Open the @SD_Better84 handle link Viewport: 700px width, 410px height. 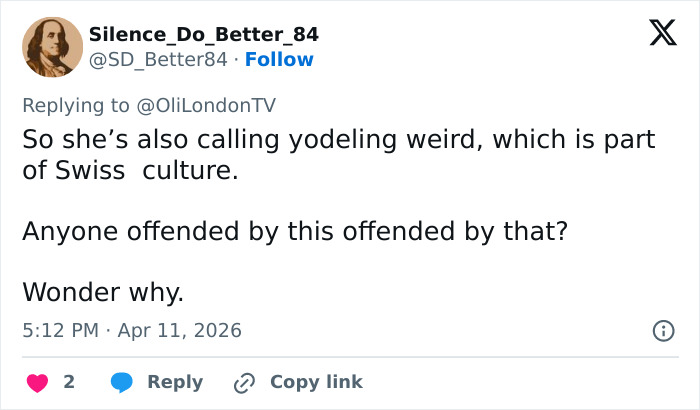pyautogui.click(x=158, y=59)
